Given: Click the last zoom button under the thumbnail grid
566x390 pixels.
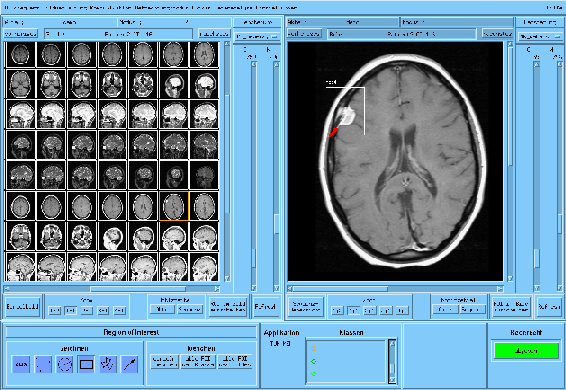Looking at the screenshot, I should point(119,311).
